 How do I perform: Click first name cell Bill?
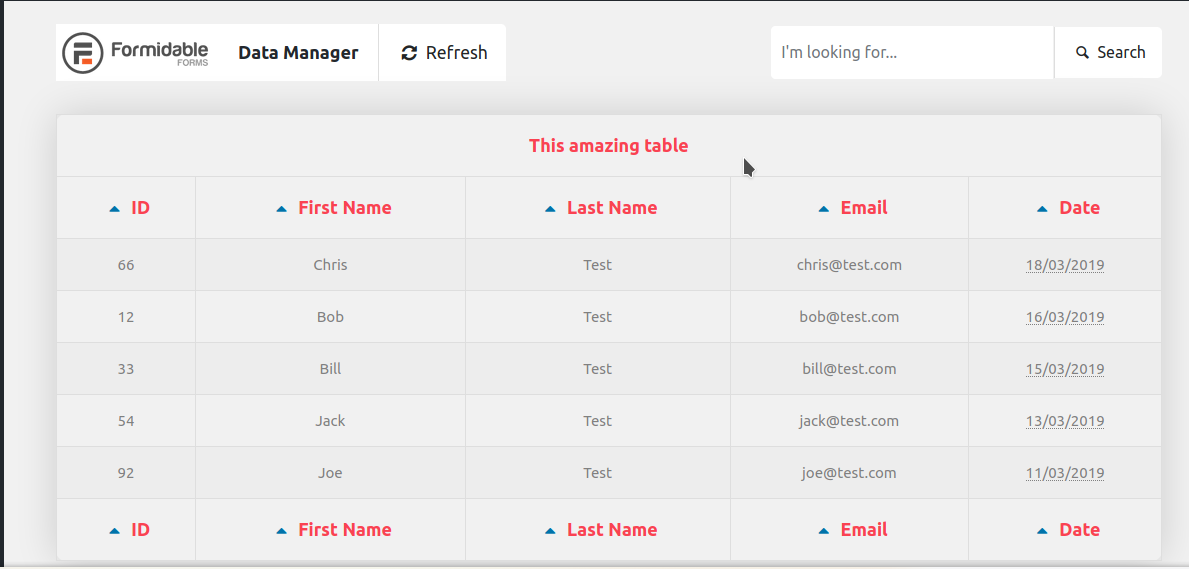pyautogui.click(x=330, y=369)
